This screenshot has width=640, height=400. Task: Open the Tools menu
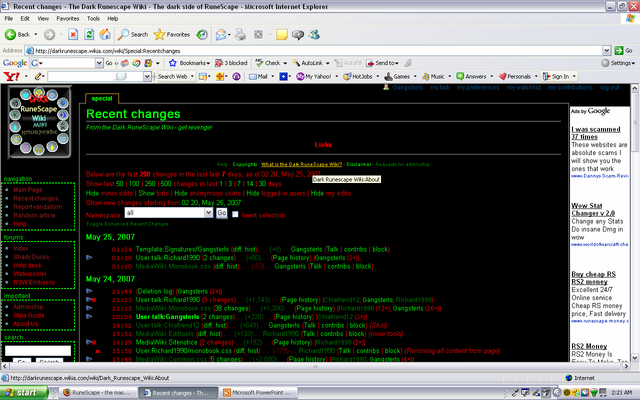93,18
